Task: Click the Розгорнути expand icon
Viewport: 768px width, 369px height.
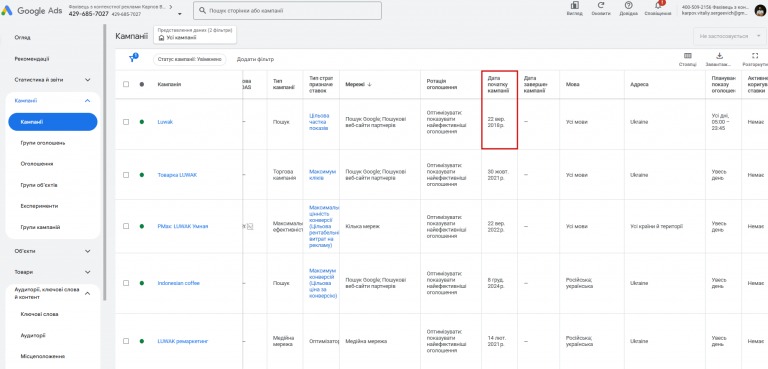Action: click(755, 56)
